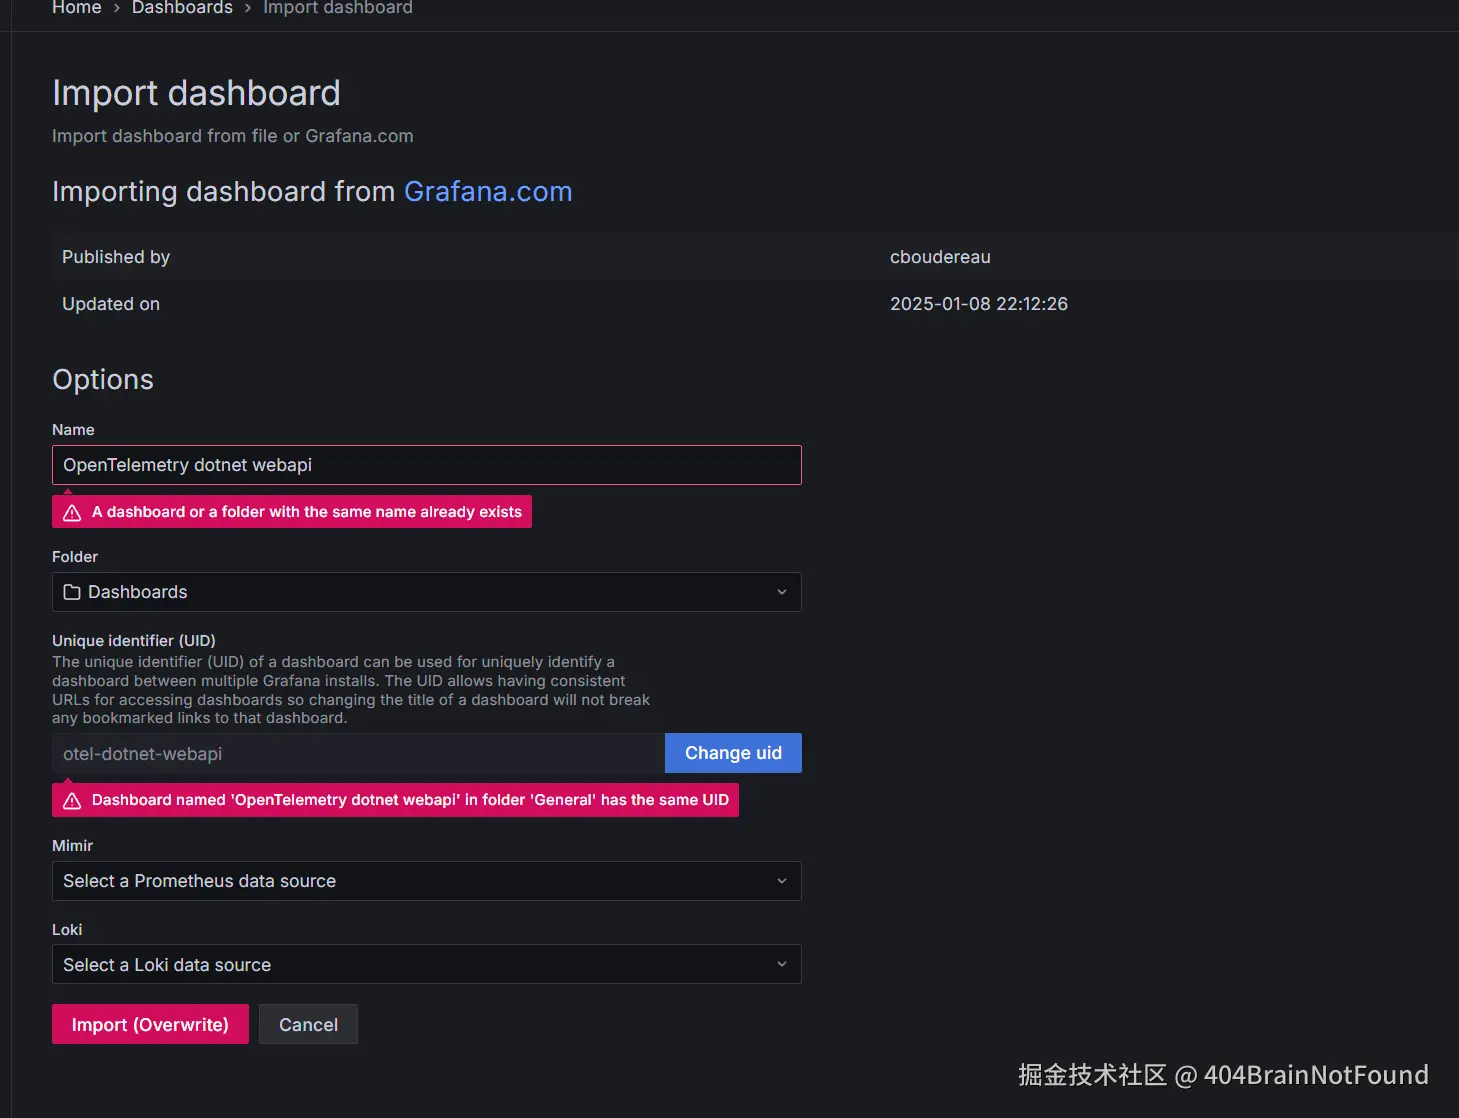Open the Loki data source dropdown
The image size is (1459, 1118).
[427, 964]
